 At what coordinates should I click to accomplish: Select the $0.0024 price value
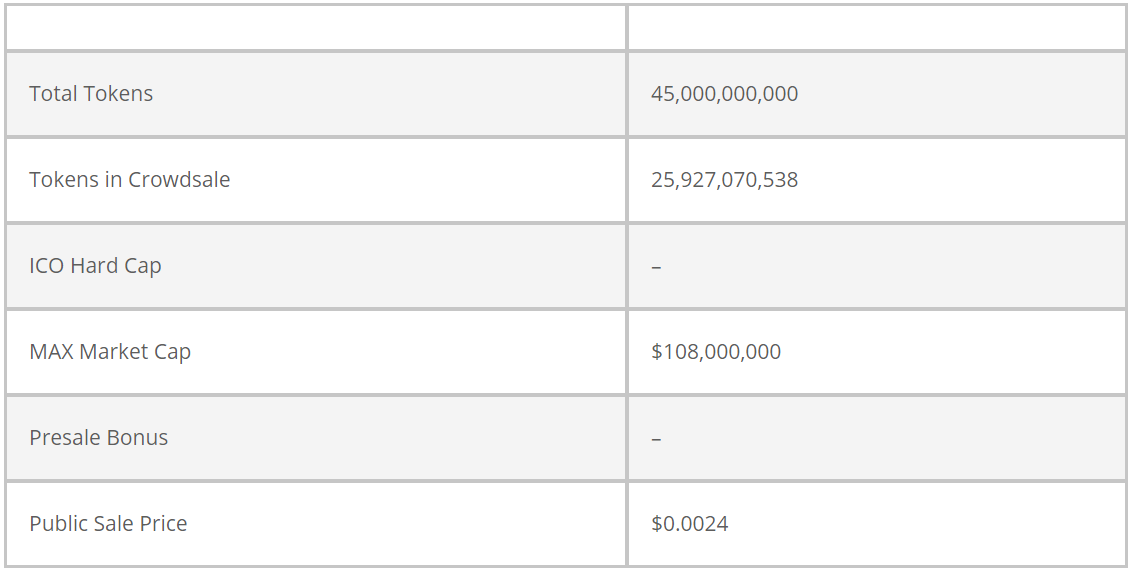[x=690, y=523]
